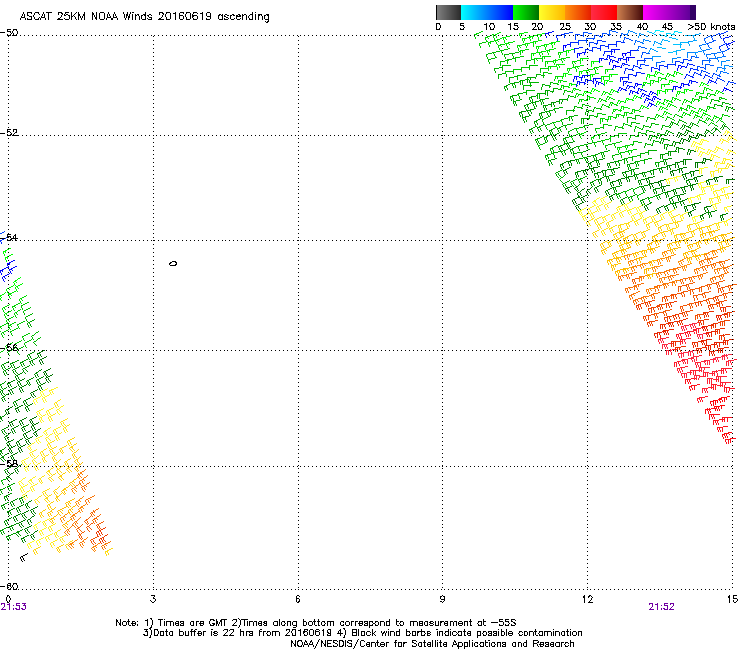Screen dimensions: 740x650
Task: Click the small island outline marker
Action: pyautogui.click(x=173, y=263)
